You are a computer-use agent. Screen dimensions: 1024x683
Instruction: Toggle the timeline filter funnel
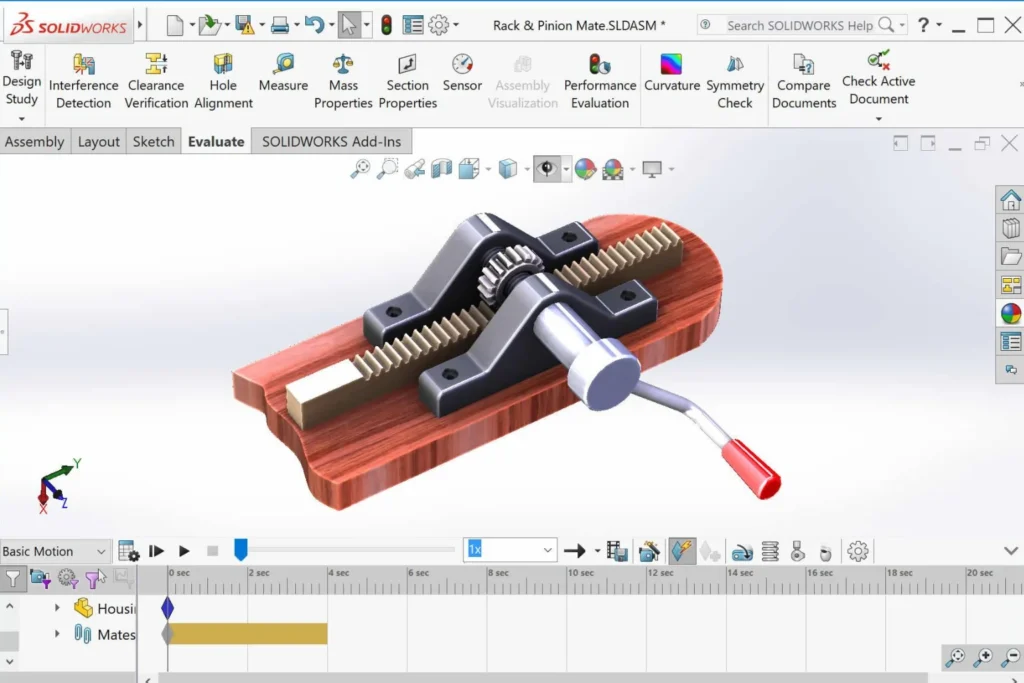[x=12, y=579]
